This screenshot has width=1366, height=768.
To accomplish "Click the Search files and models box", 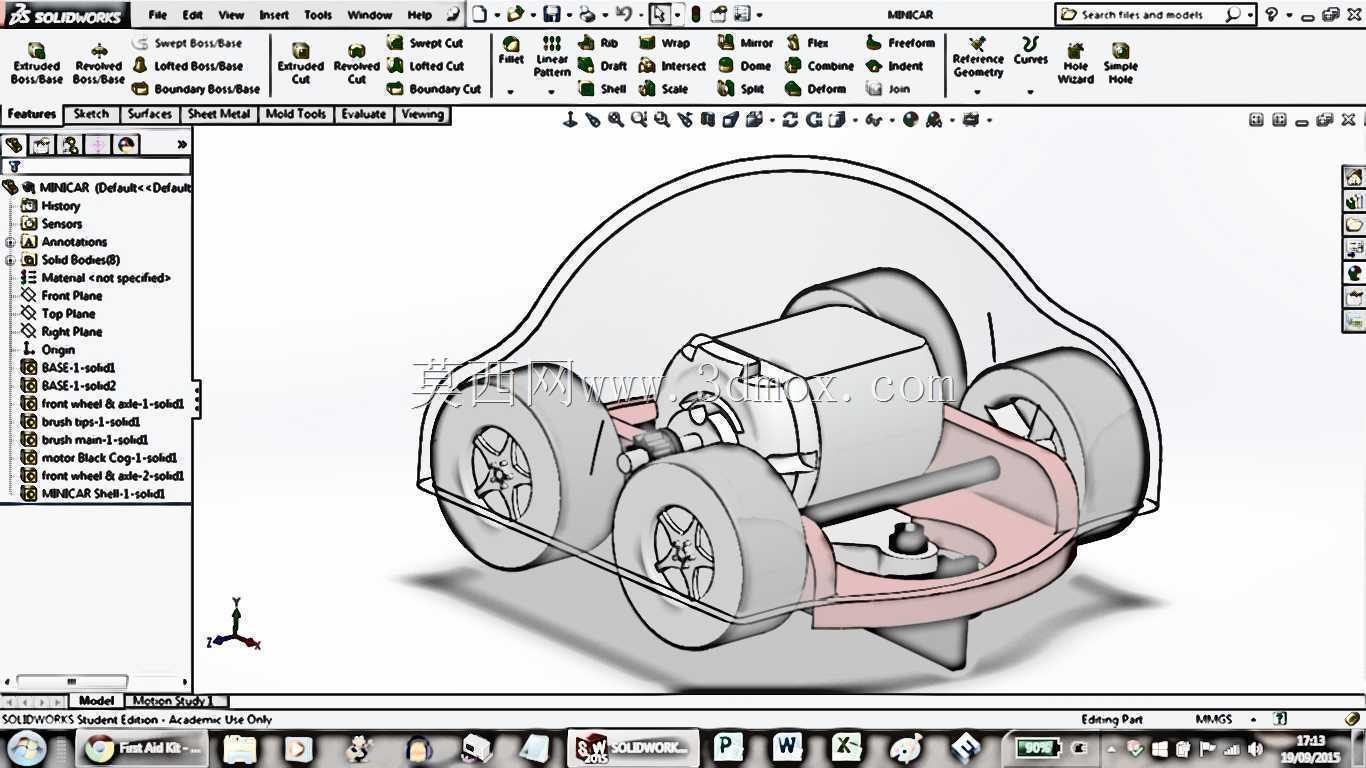I will (1149, 15).
